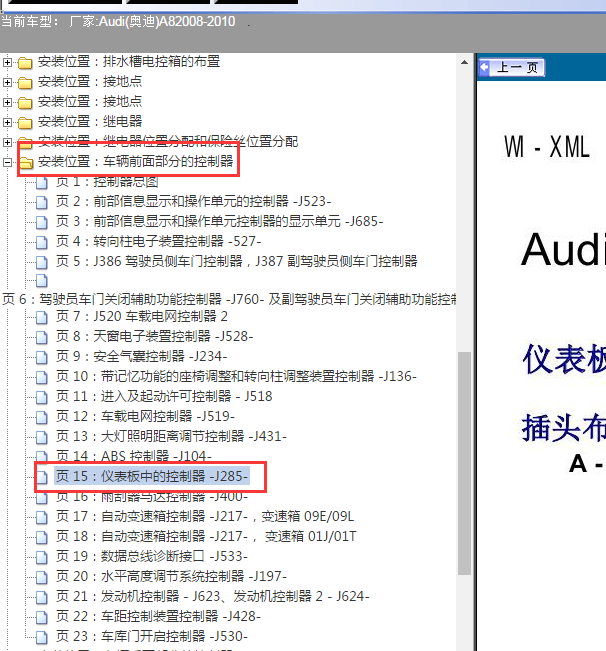The height and width of the screenshot is (651, 606).
Task: Open 页 21 发动机控制器 - J623
Action: [213, 596]
